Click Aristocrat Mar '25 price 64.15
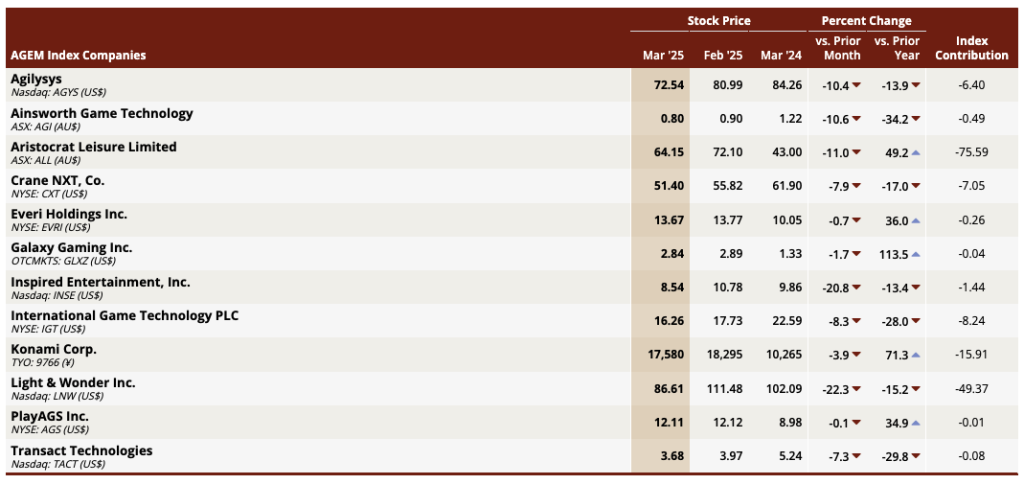Viewport: 1024px width, 484px height. click(669, 153)
